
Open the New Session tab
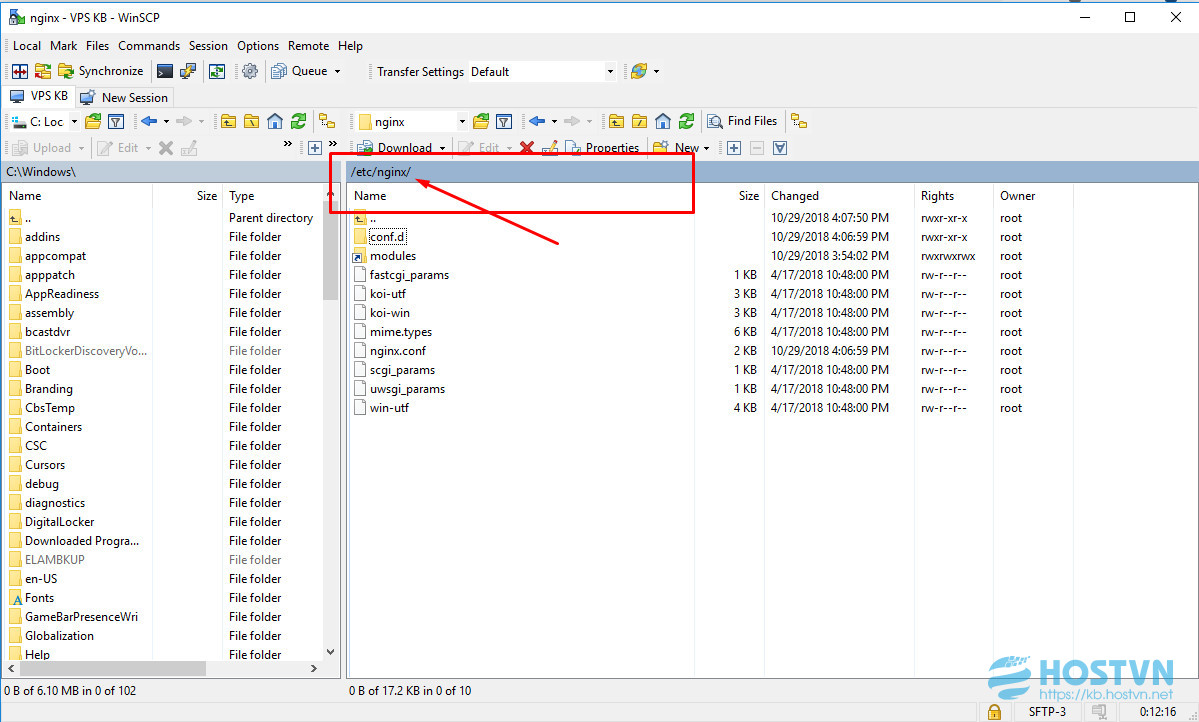pyautogui.click(x=125, y=97)
